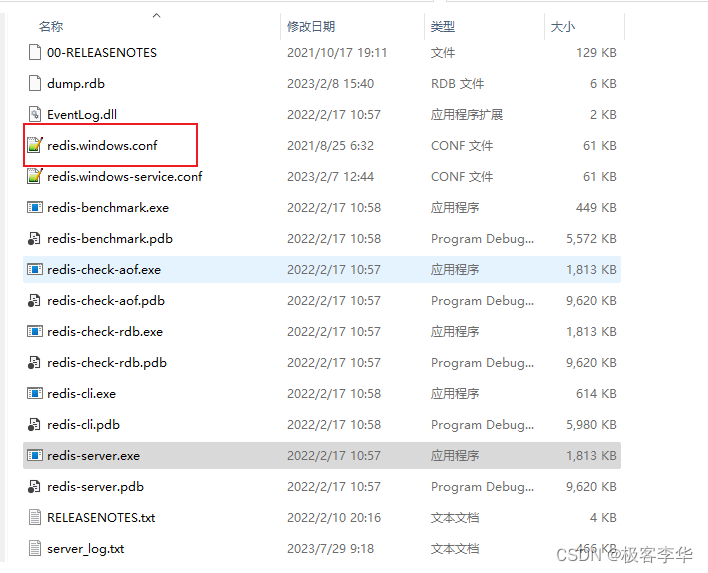
Task: Select the file name redis-benchmark.exe
Action: [108, 208]
